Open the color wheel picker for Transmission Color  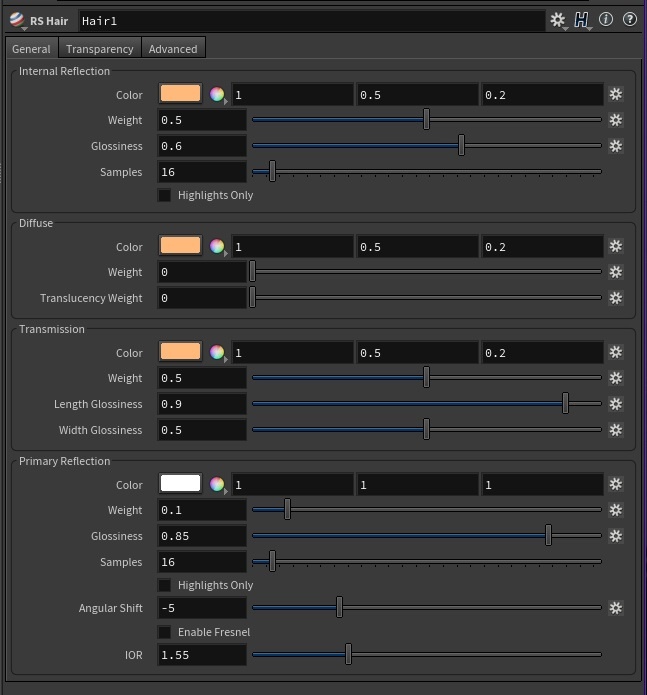point(218,353)
